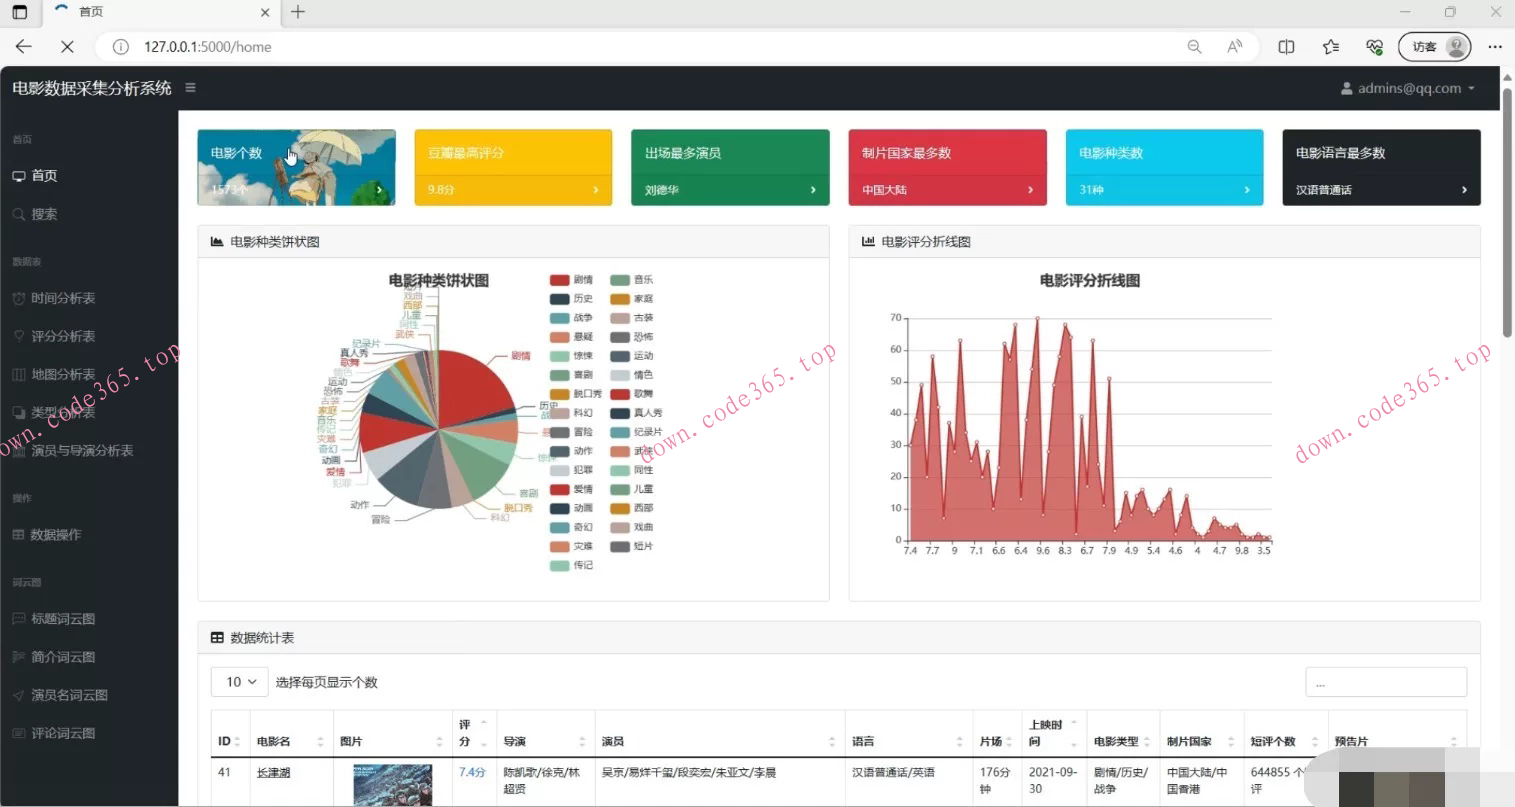Open the browser favorites star icon

(x=1330, y=47)
